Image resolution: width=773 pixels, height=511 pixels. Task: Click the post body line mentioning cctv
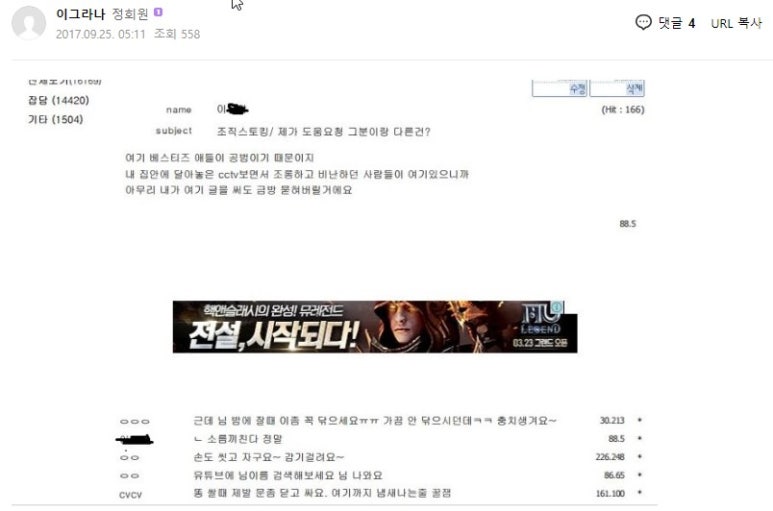point(297,174)
